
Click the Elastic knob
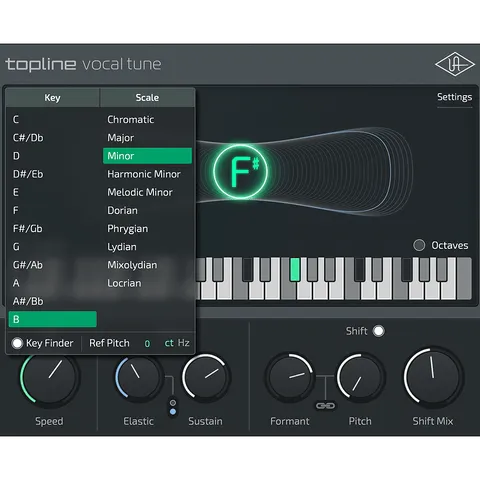tap(138, 377)
